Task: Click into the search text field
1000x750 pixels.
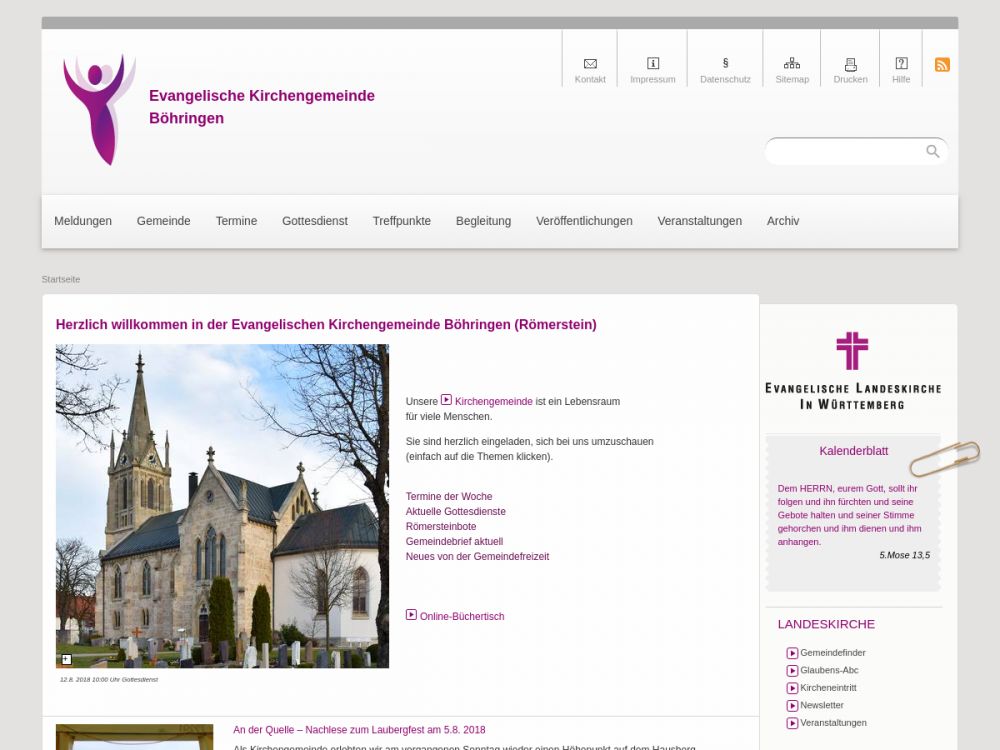Action: coord(845,152)
